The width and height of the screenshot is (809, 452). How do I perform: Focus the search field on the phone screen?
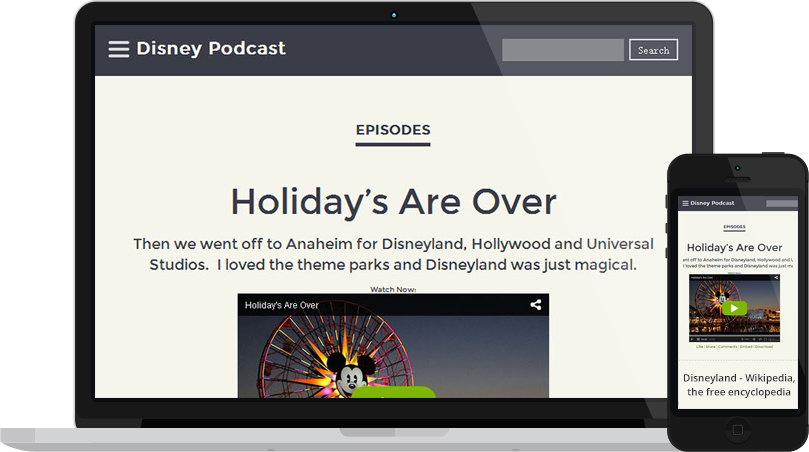coord(782,203)
